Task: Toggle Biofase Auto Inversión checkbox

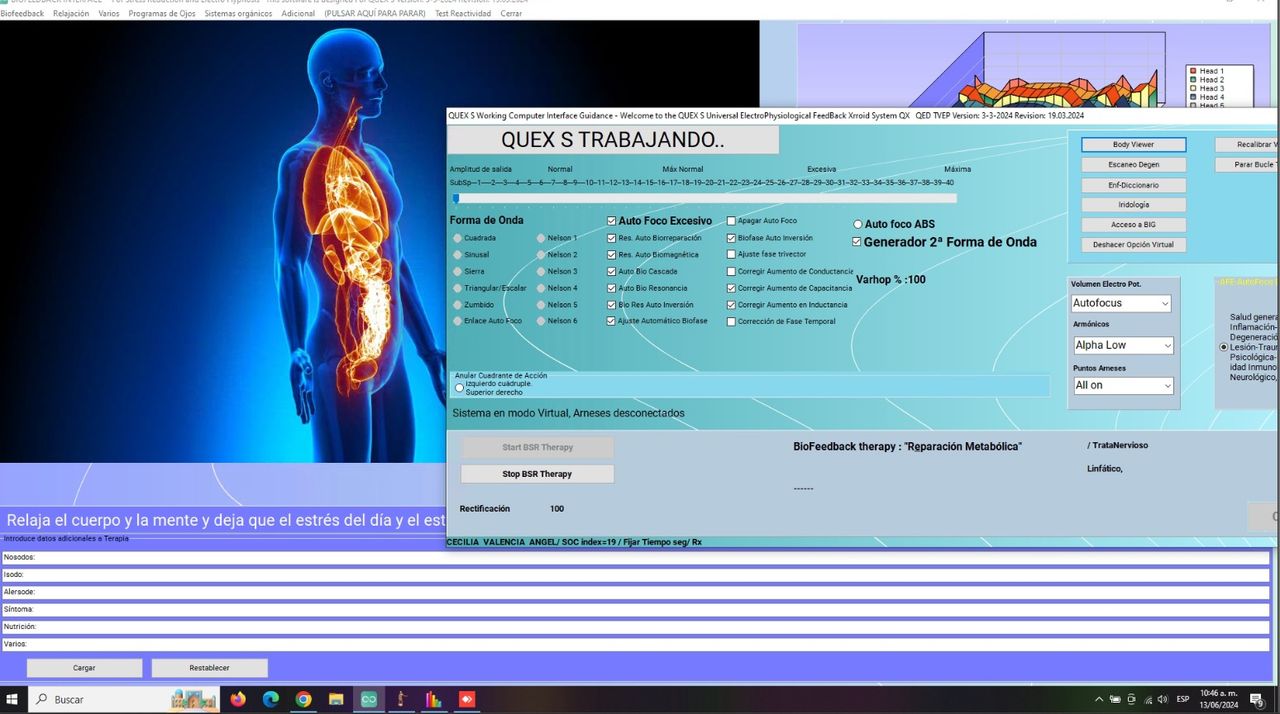Action: [731, 238]
